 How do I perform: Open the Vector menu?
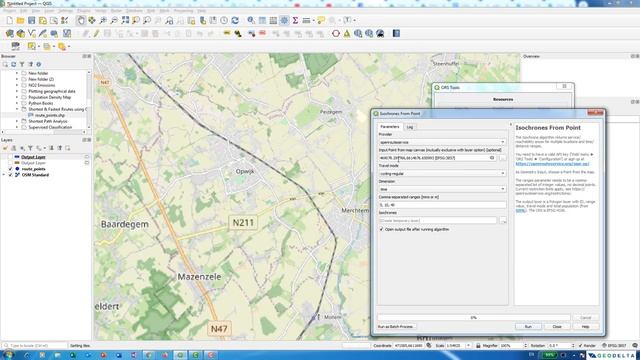pyautogui.click(x=101, y=11)
